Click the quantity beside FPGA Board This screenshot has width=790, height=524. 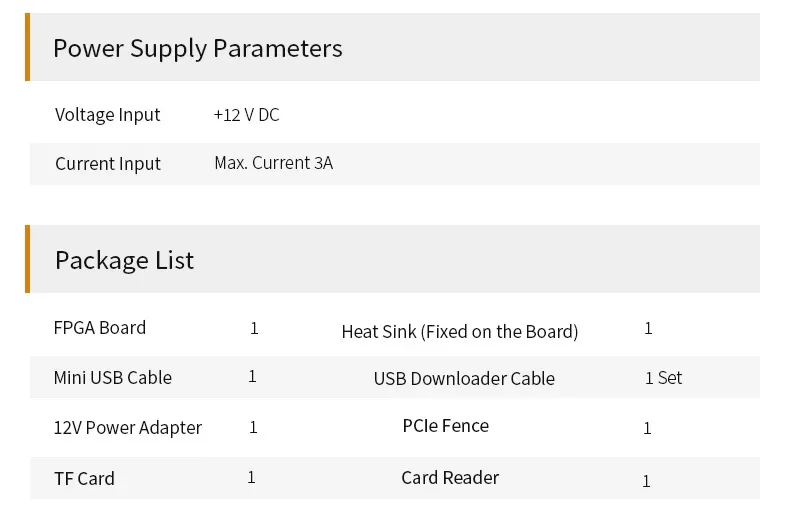coord(254,328)
